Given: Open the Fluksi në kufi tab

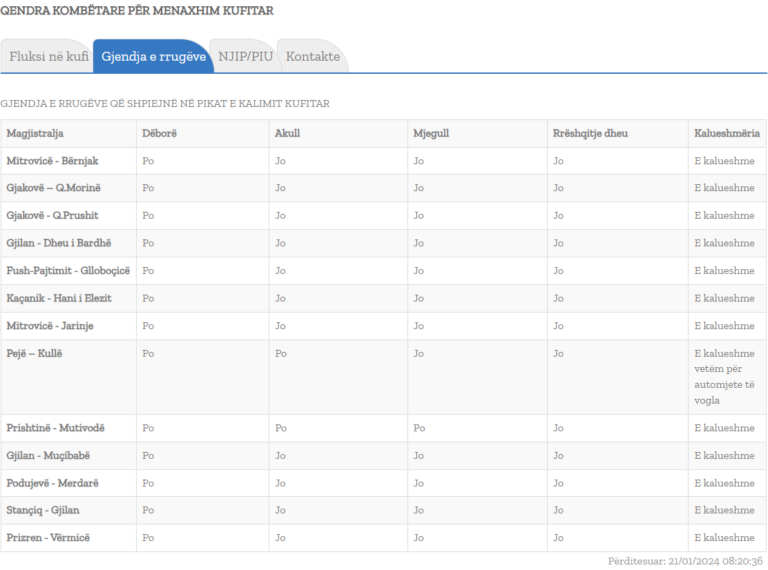Looking at the screenshot, I should [x=49, y=56].
